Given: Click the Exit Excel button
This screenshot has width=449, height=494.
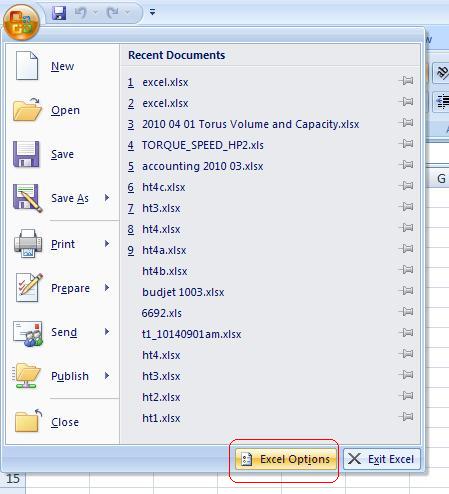Looking at the screenshot, I should (x=382, y=459).
